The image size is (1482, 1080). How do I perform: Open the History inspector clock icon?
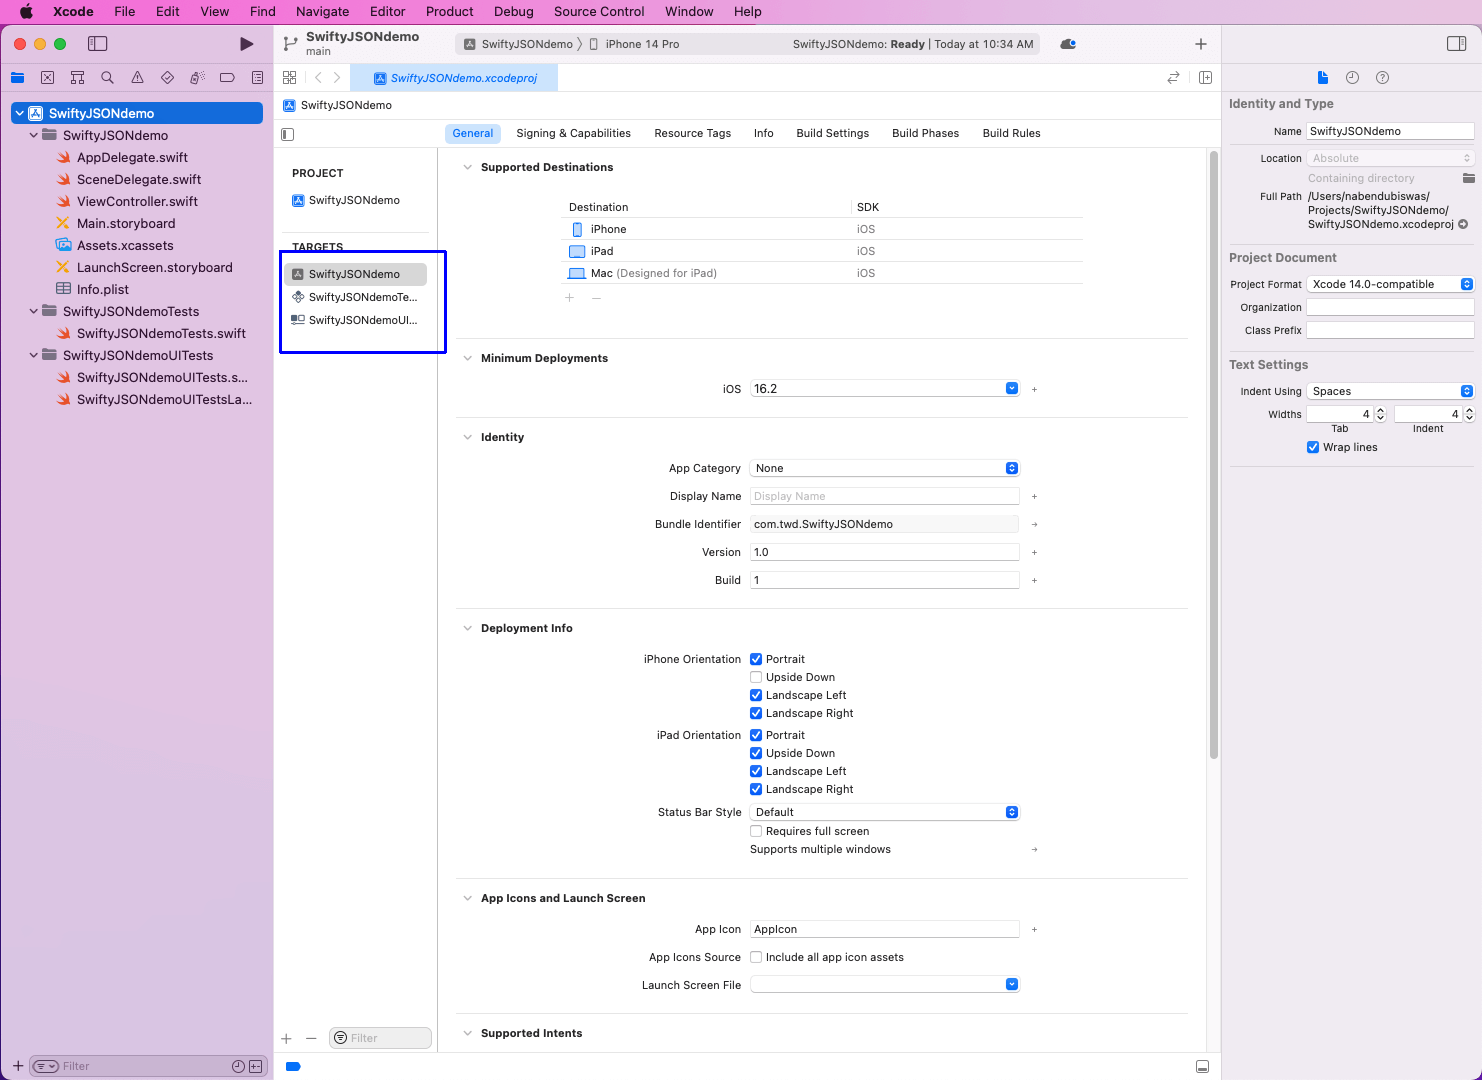point(1352,78)
